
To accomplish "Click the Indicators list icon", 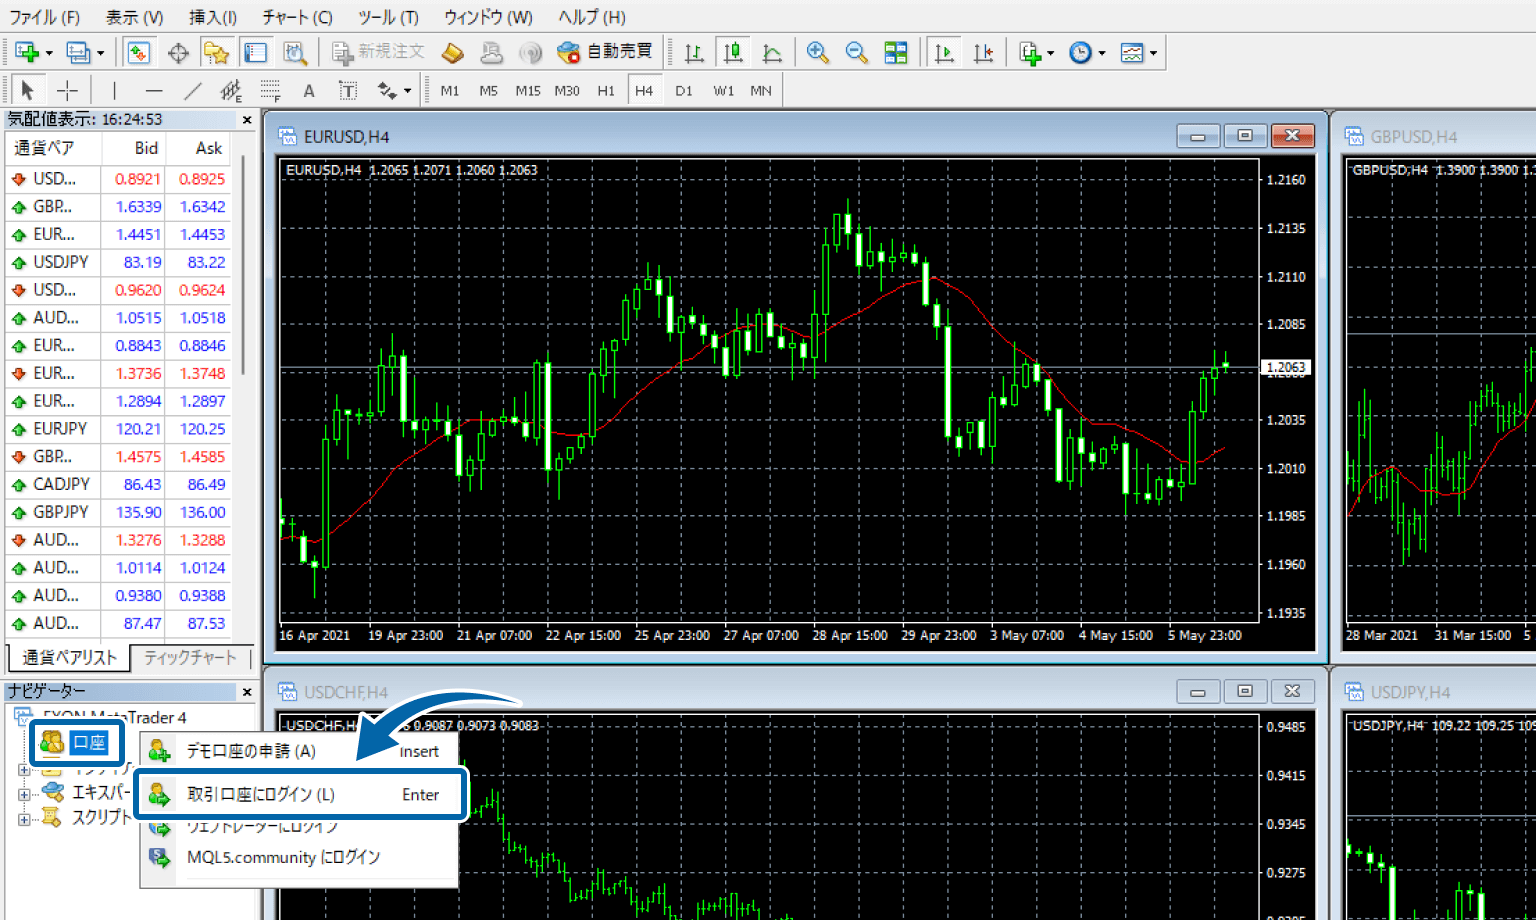I will pos(1030,52).
